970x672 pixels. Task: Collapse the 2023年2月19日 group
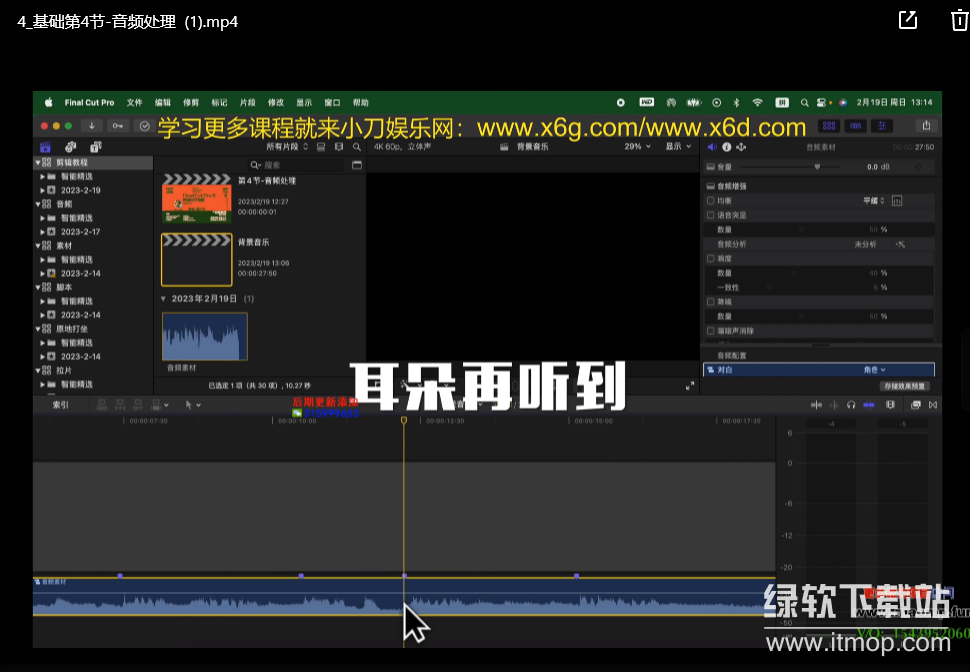pos(164,299)
